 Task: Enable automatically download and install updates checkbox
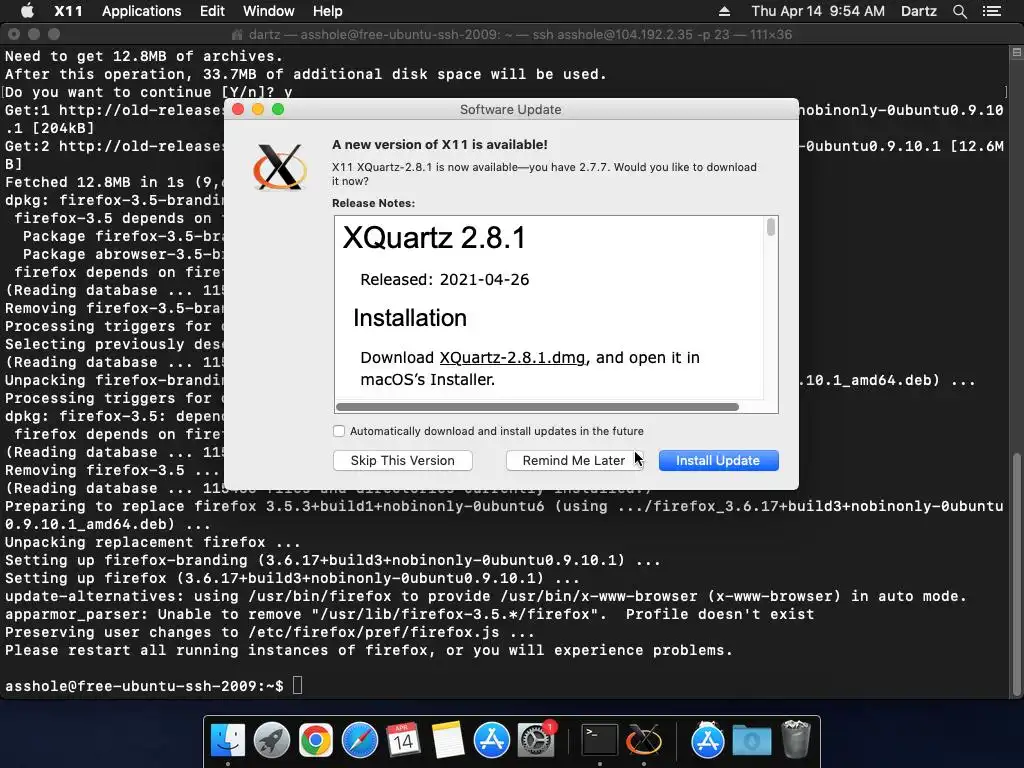pos(339,431)
